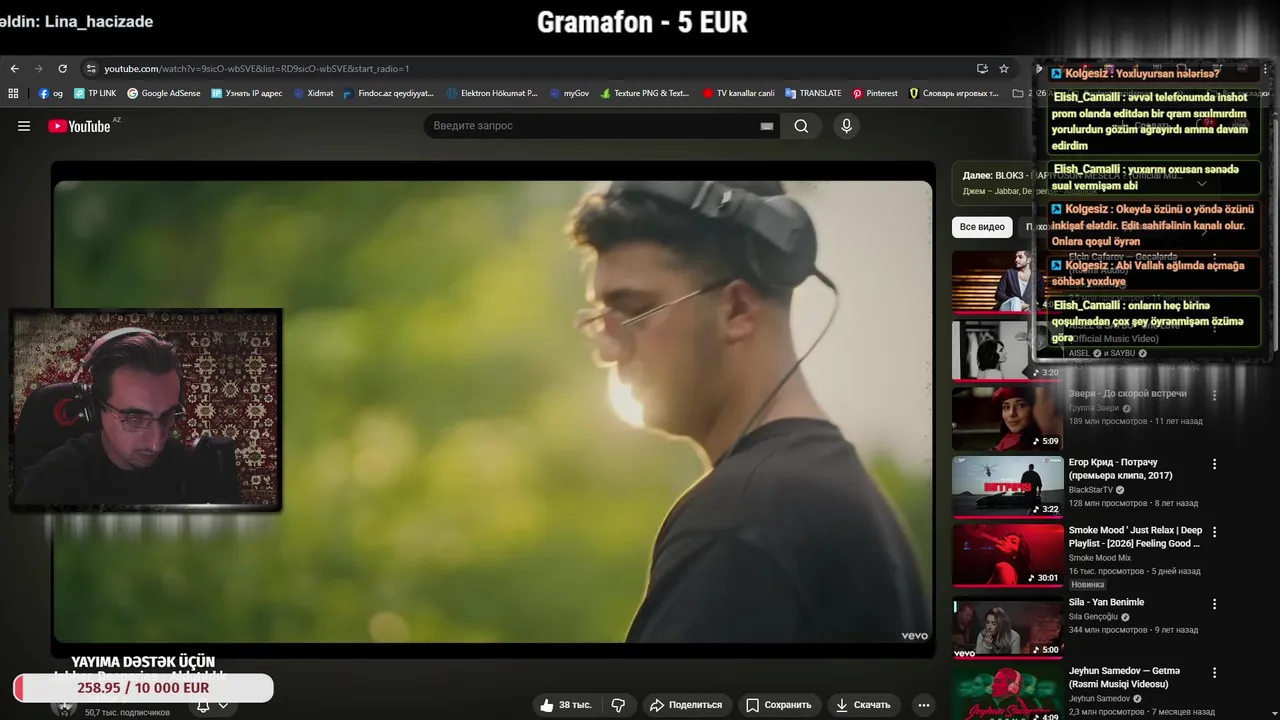Click the install app icon in address bar
This screenshot has height=720, width=1280.
tap(982, 69)
